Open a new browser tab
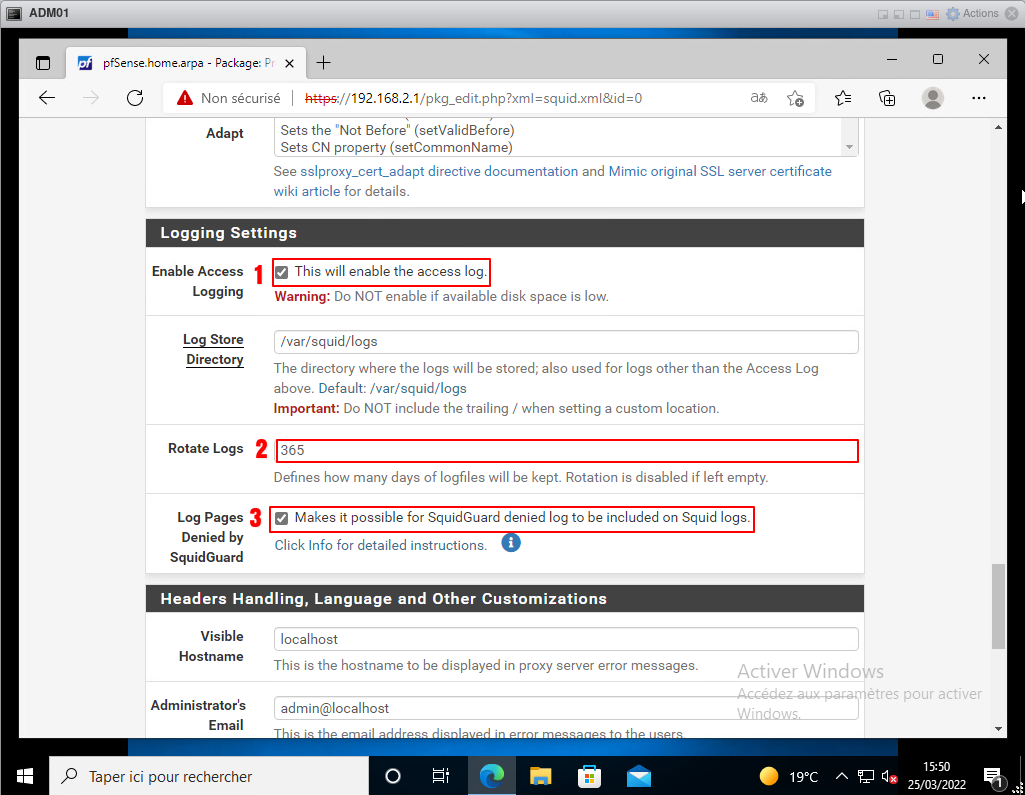 323,63
